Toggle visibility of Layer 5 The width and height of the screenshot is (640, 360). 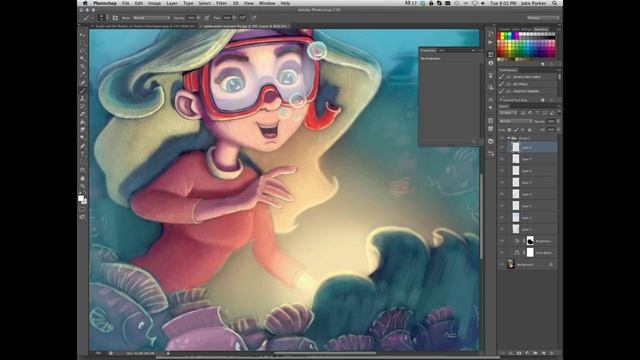pyautogui.click(x=502, y=182)
